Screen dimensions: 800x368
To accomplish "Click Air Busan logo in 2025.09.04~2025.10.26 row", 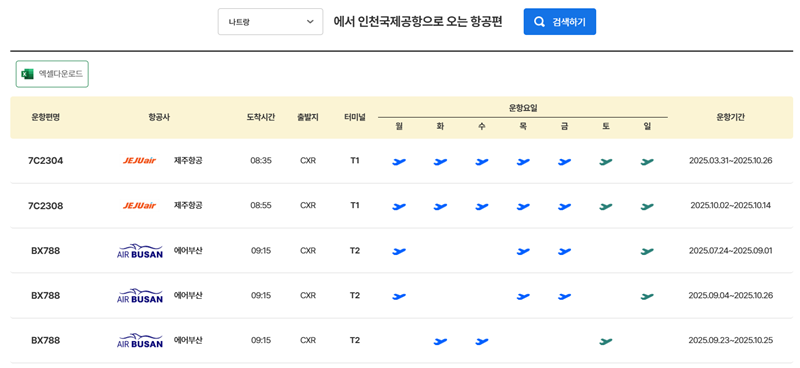I will (140, 296).
